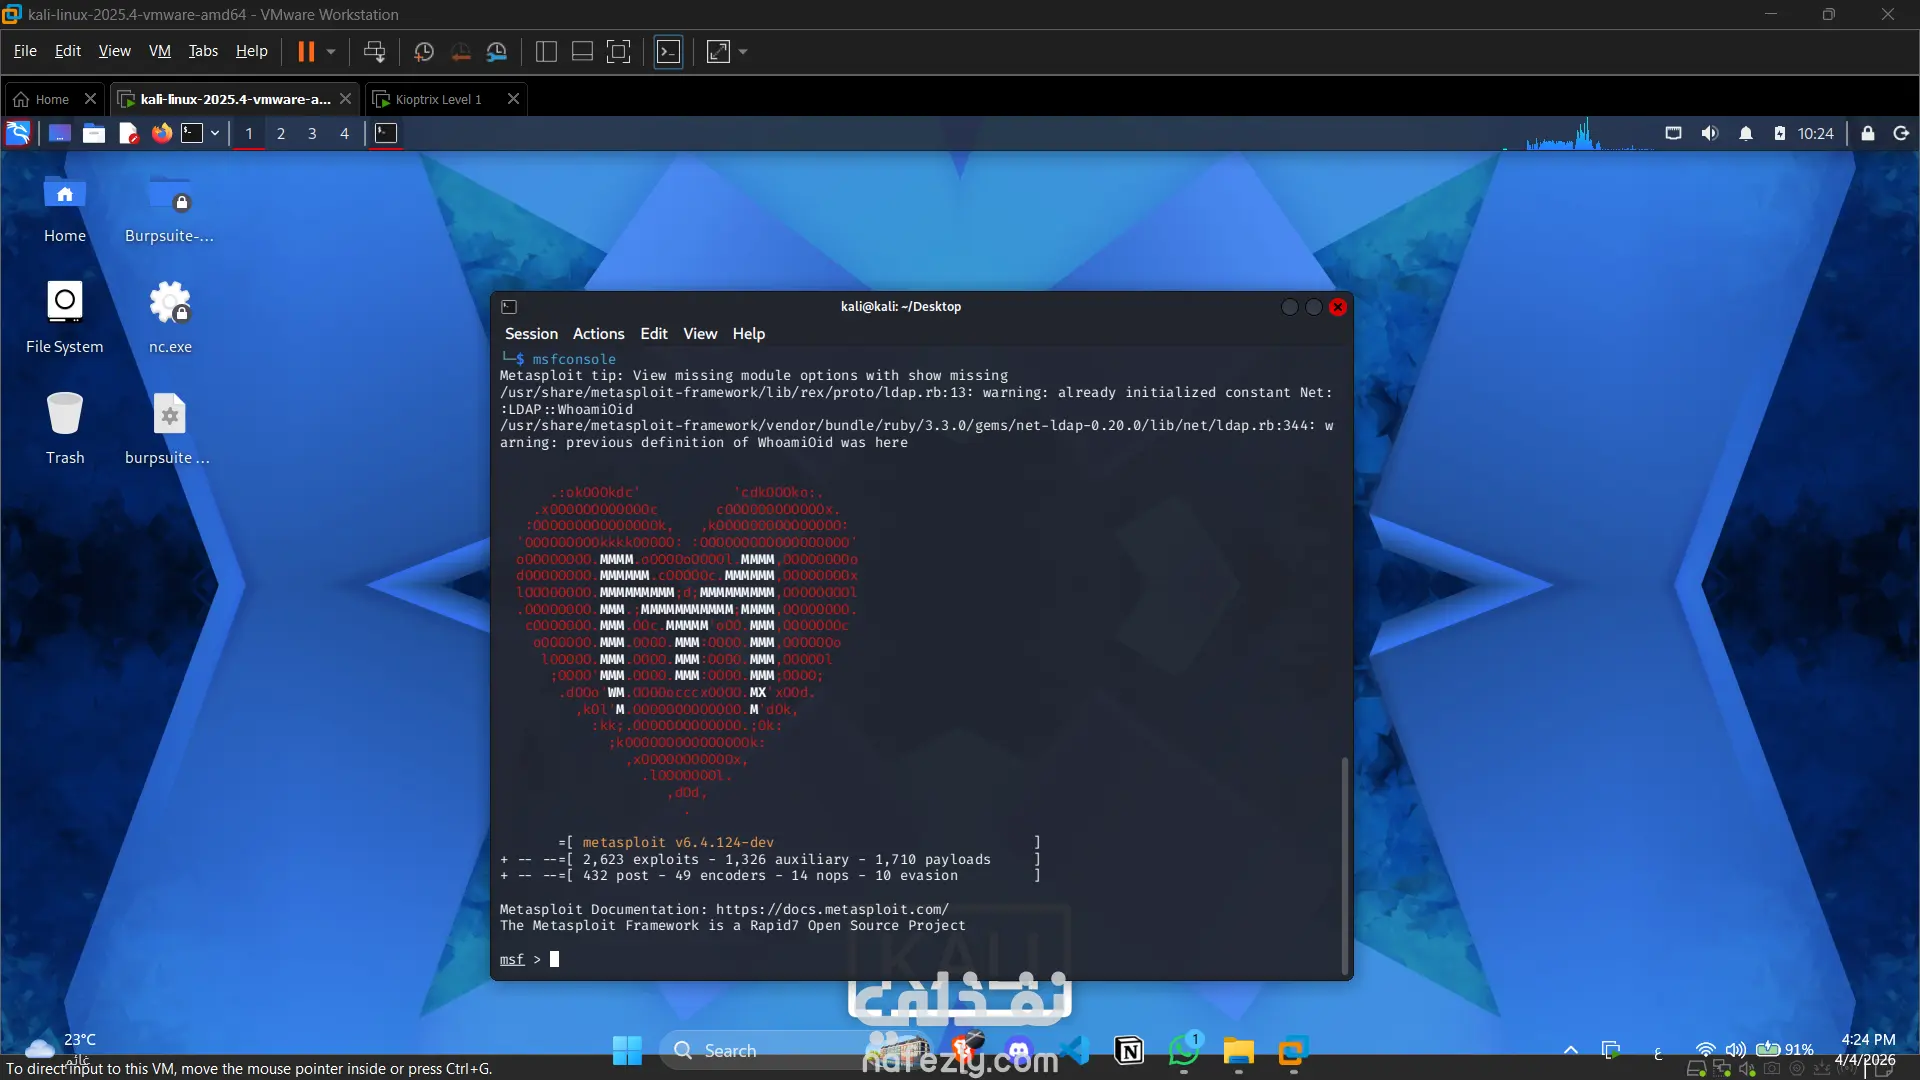Open the Kali notifications bell
Viewport: 1920px width, 1080px height.
click(1746, 133)
